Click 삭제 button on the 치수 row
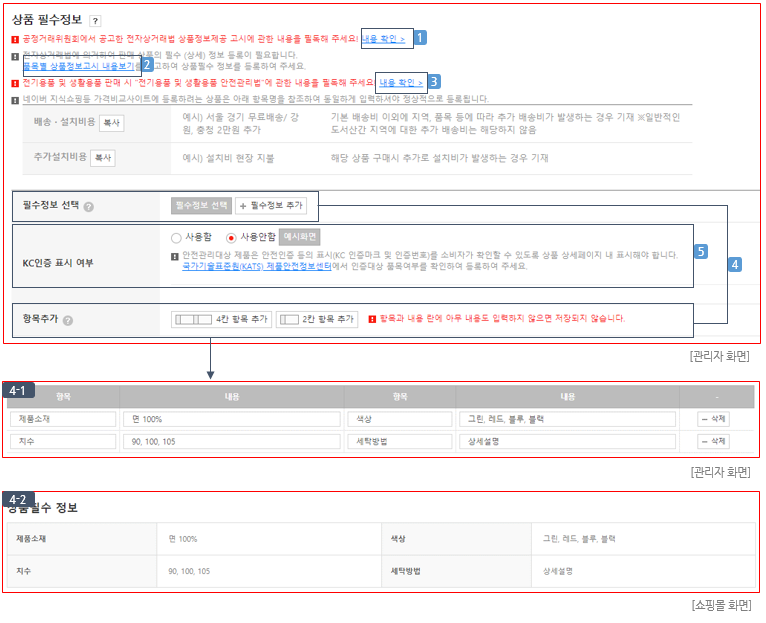Screen dimensions: 766x623 tap(713, 442)
